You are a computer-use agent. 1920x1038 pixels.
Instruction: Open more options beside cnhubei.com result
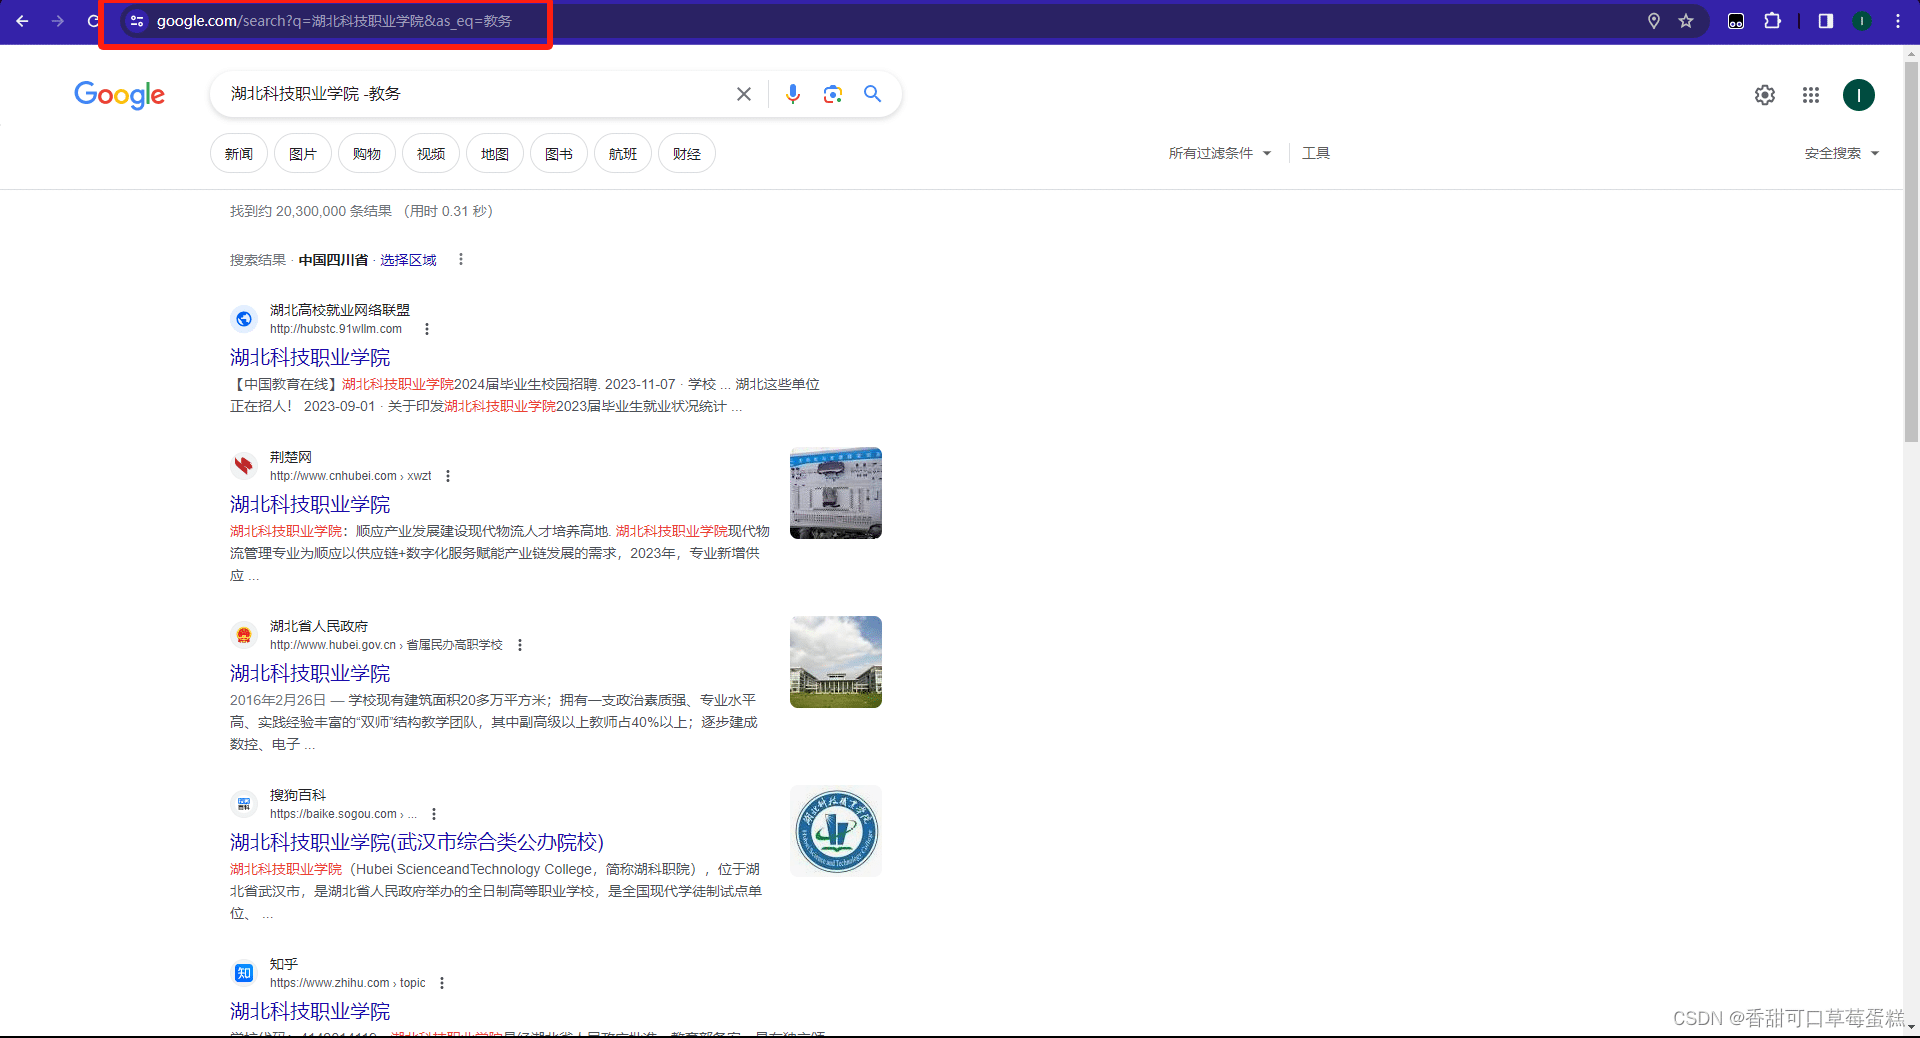tap(448, 476)
